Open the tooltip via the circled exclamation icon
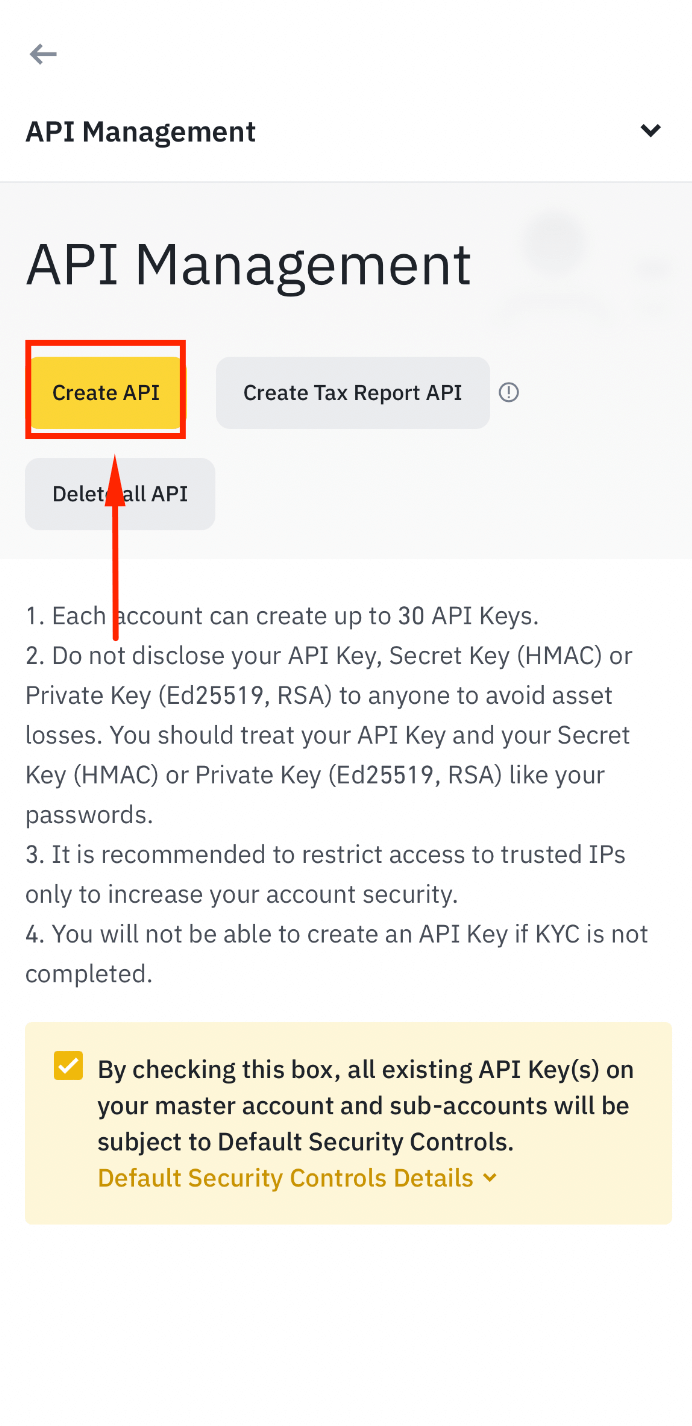 click(509, 392)
